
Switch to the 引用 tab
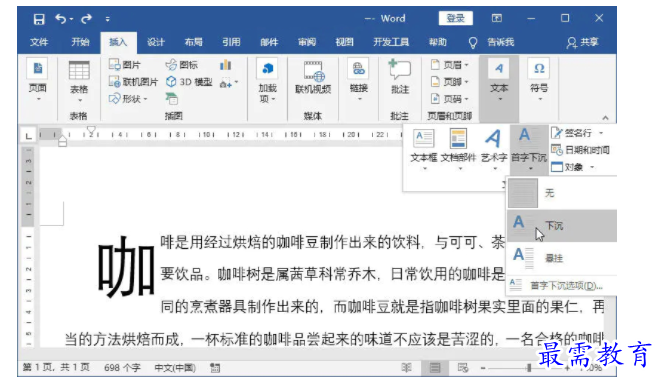pos(231,42)
